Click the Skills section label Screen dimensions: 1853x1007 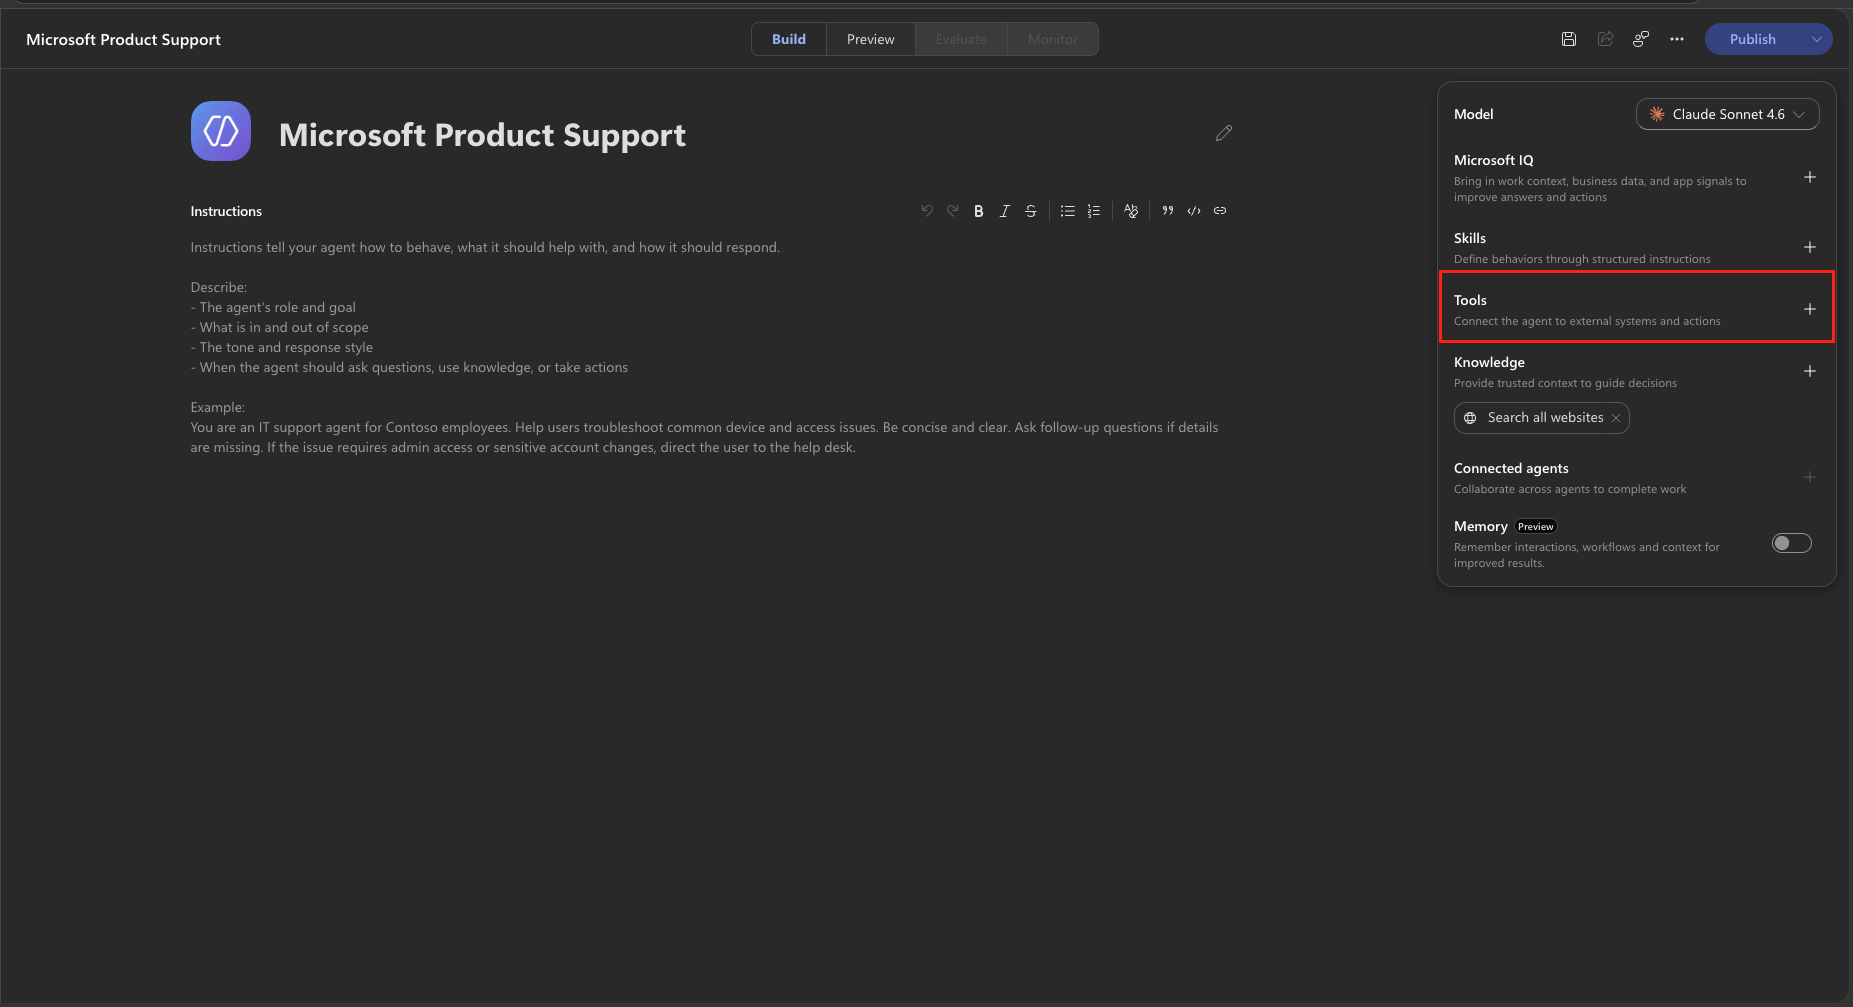tap(1470, 238)
